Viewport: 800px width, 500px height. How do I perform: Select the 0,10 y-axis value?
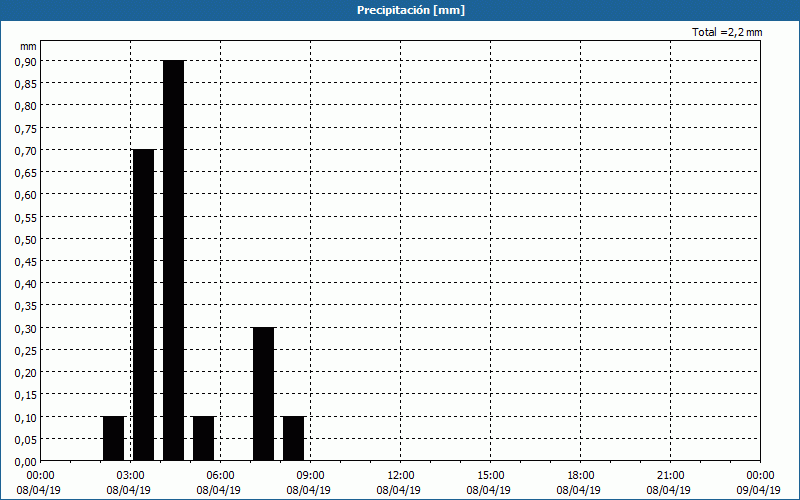coord(26,417)
